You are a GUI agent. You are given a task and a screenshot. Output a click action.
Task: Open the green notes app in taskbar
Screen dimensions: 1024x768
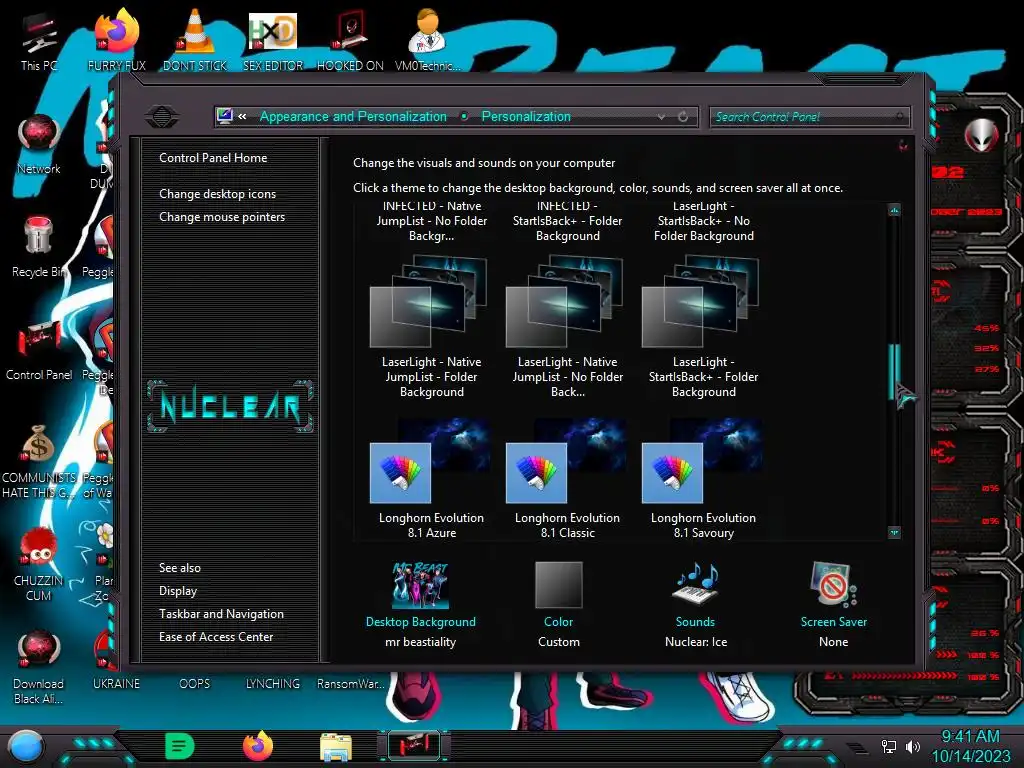pos(180,746)
